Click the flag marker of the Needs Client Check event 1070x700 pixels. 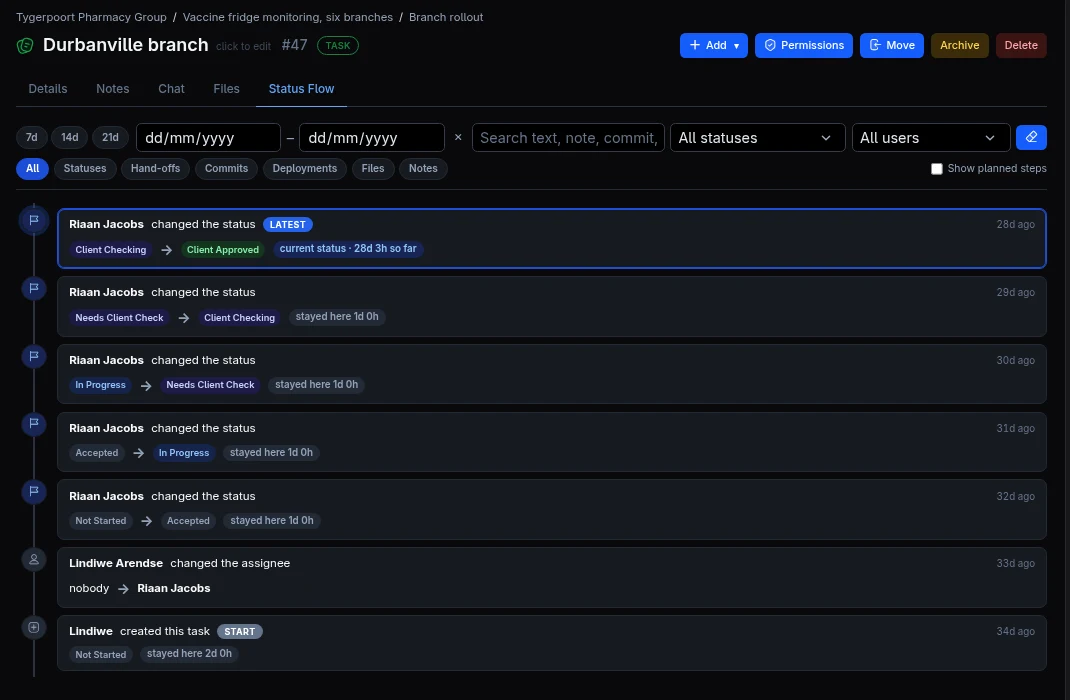(33, 356)
